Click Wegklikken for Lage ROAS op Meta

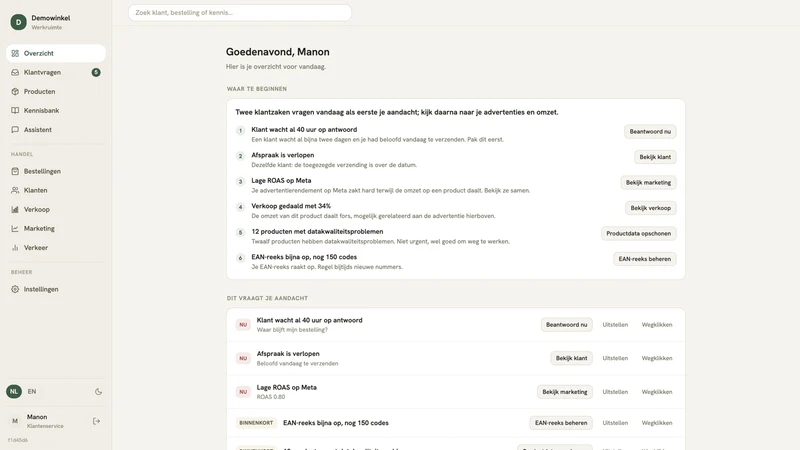pos(657,392)
